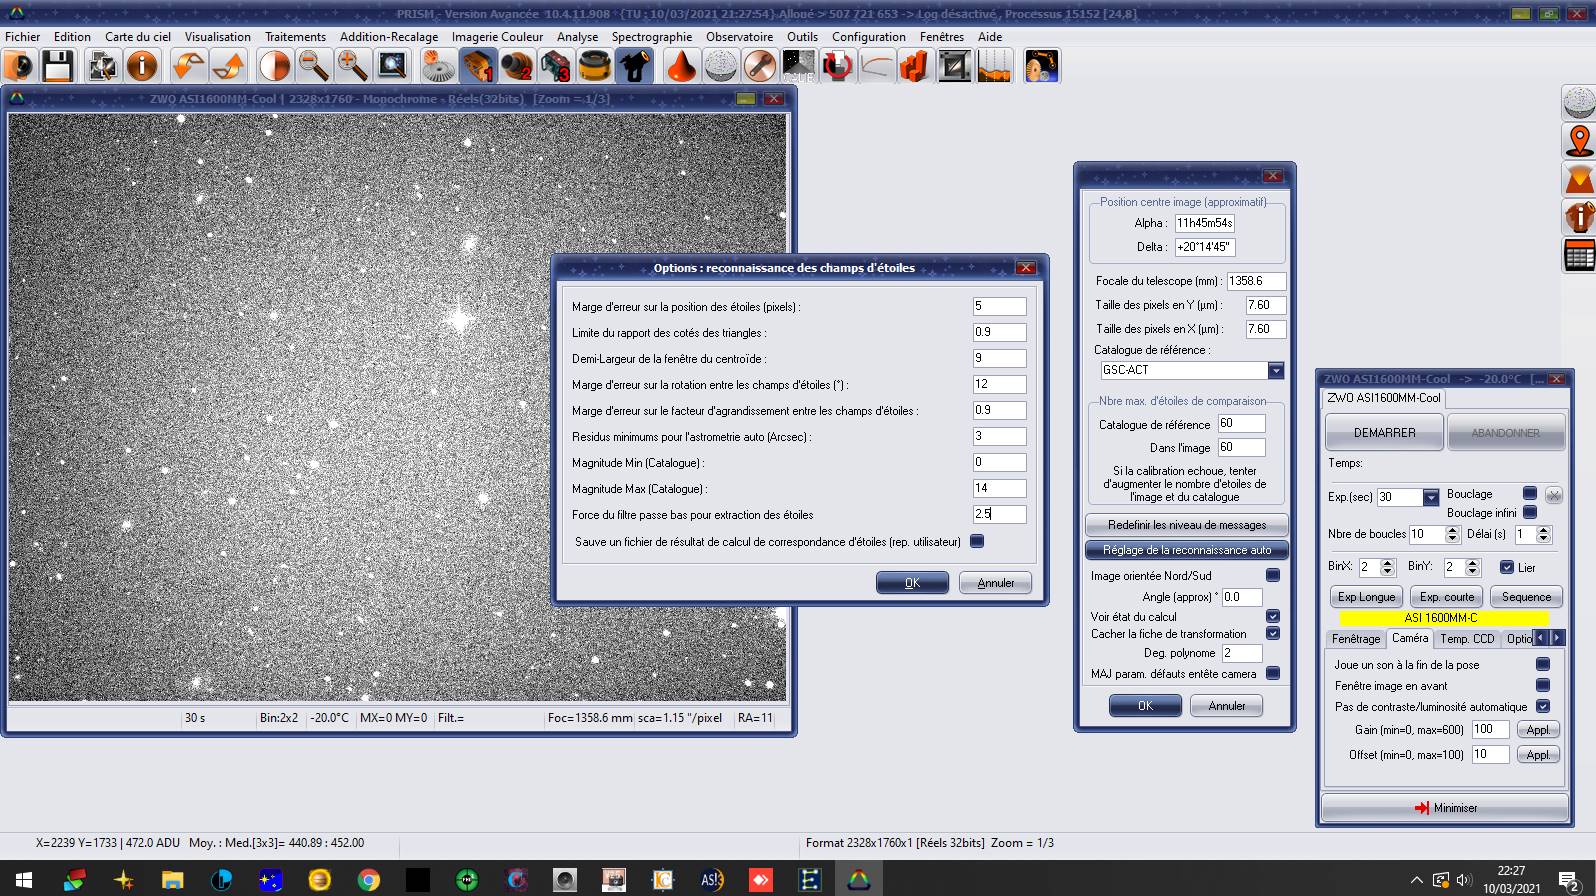Open the orange info icon in toolbar
The width and height of the screenshot is (1596, 896).
point(142,66)
